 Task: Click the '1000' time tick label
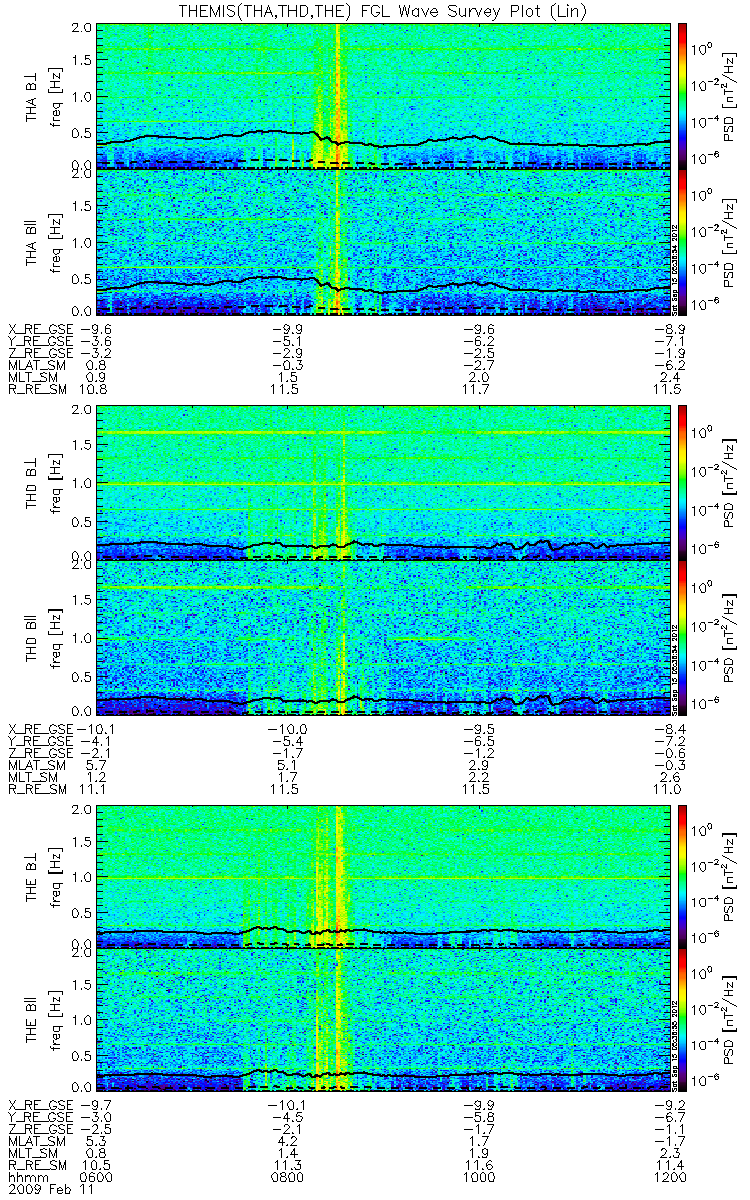(481, 1179)
